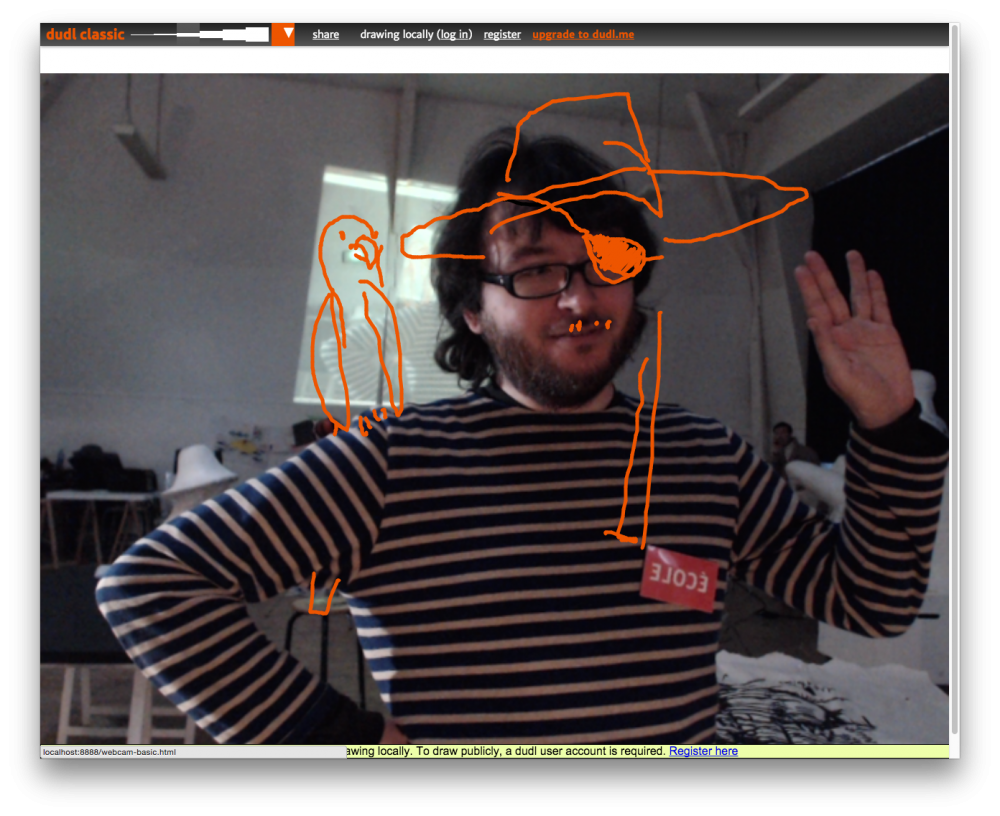Image resolution: width=1000 pixels, height=816 pixels.
Task: Select the second thinnest brush size
Action: (x=165, y=34)
